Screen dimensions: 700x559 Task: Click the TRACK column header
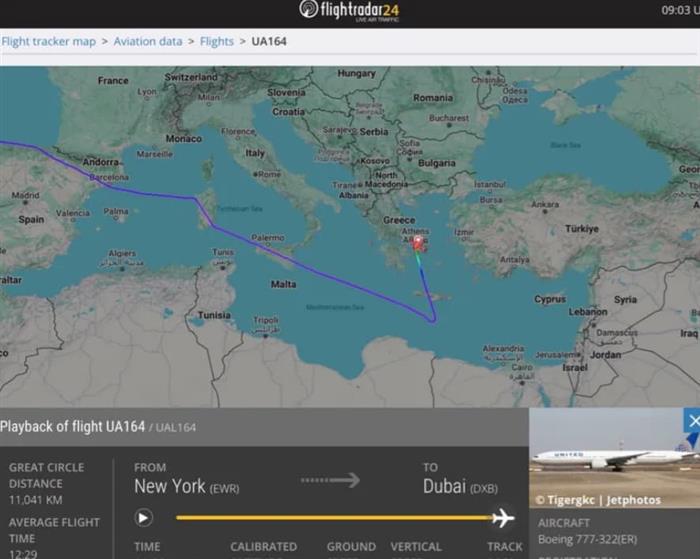coord(505,546)
